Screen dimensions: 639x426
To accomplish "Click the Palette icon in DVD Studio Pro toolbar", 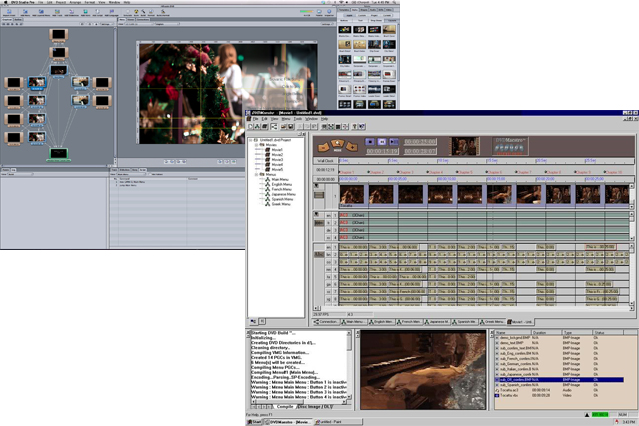I will pos(319,13).
